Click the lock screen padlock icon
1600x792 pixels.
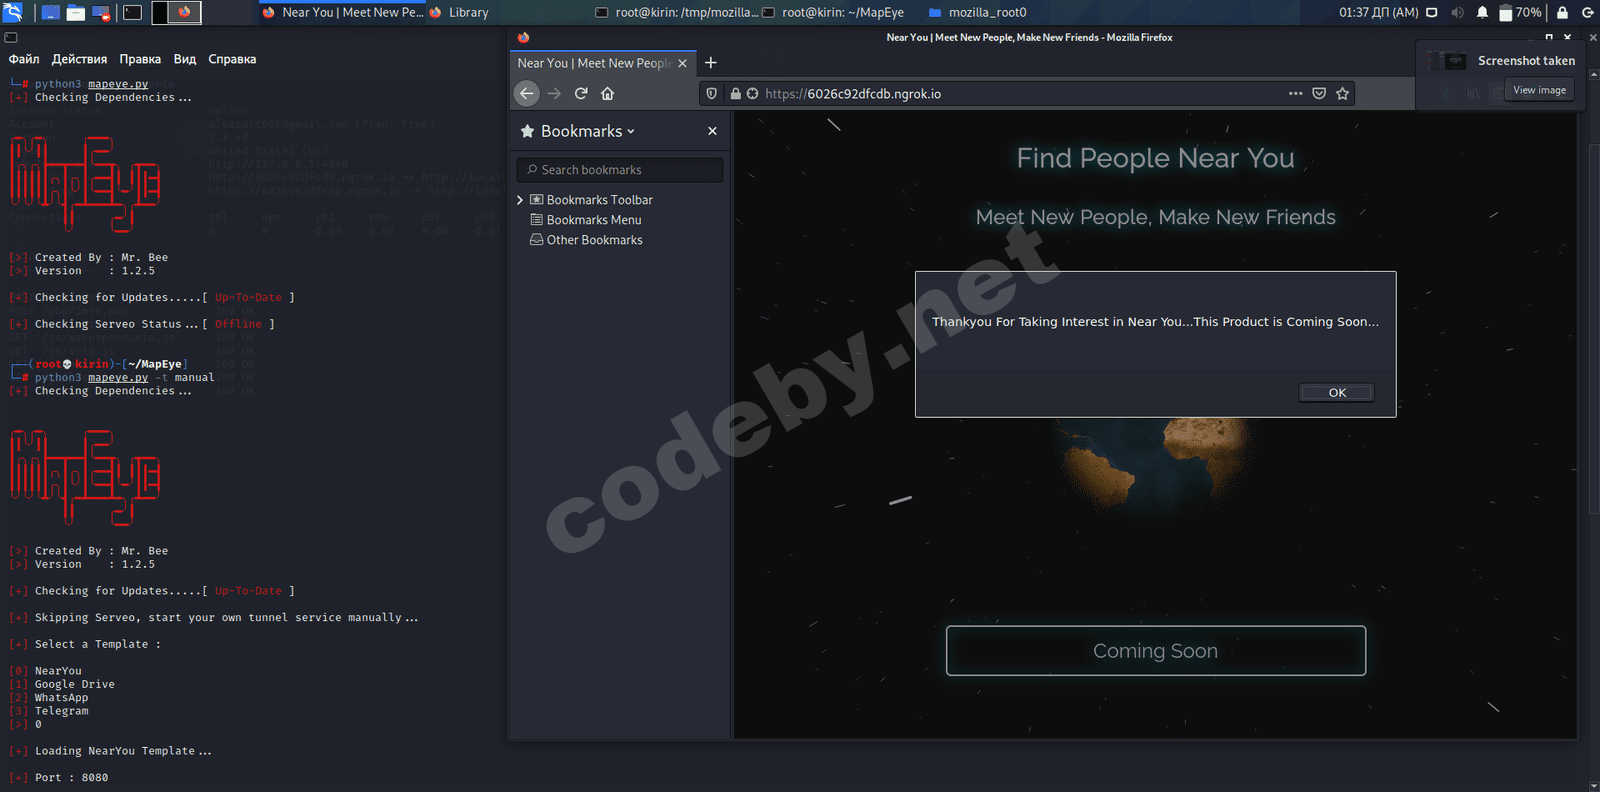coord(1562,12)
